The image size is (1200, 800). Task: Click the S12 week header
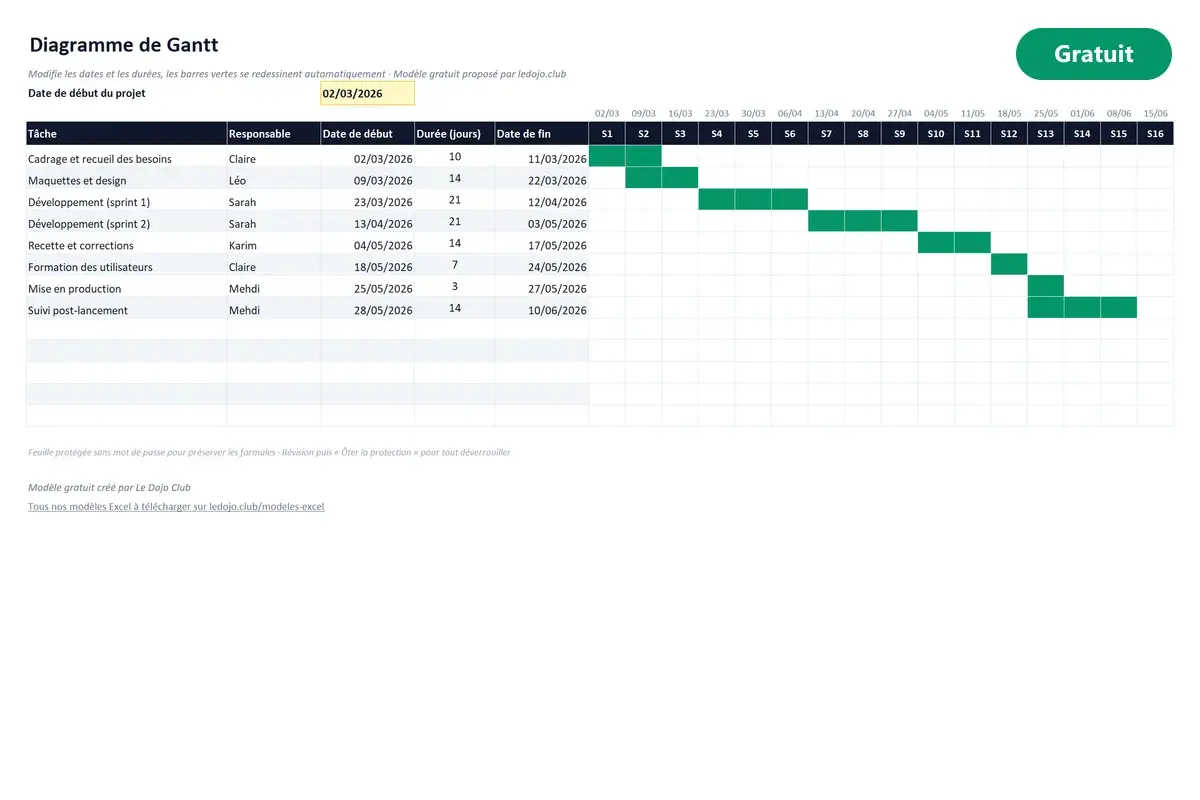[x=1009, y=133]
